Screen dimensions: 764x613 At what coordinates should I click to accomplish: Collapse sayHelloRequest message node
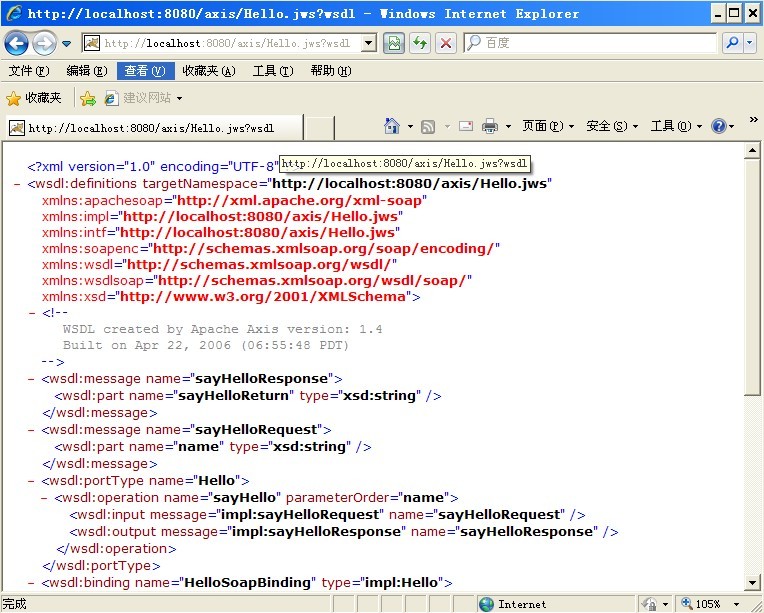(x=32, y=430)
